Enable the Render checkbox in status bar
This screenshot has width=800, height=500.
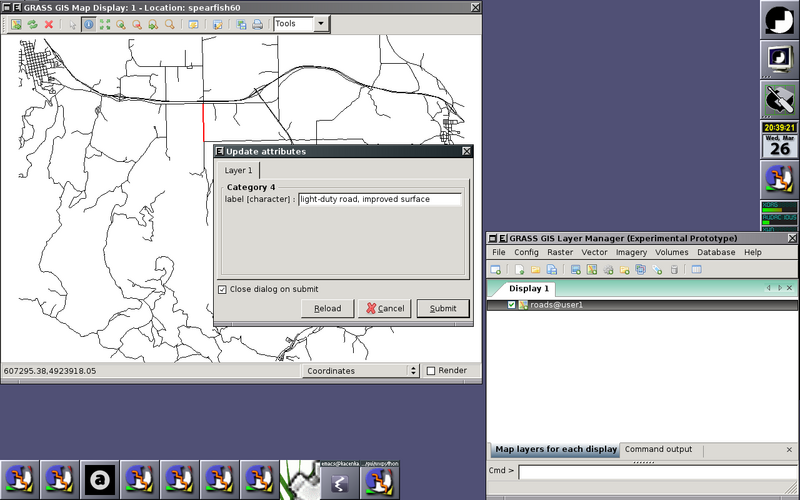pyautogui.click(x=431, y=371)
